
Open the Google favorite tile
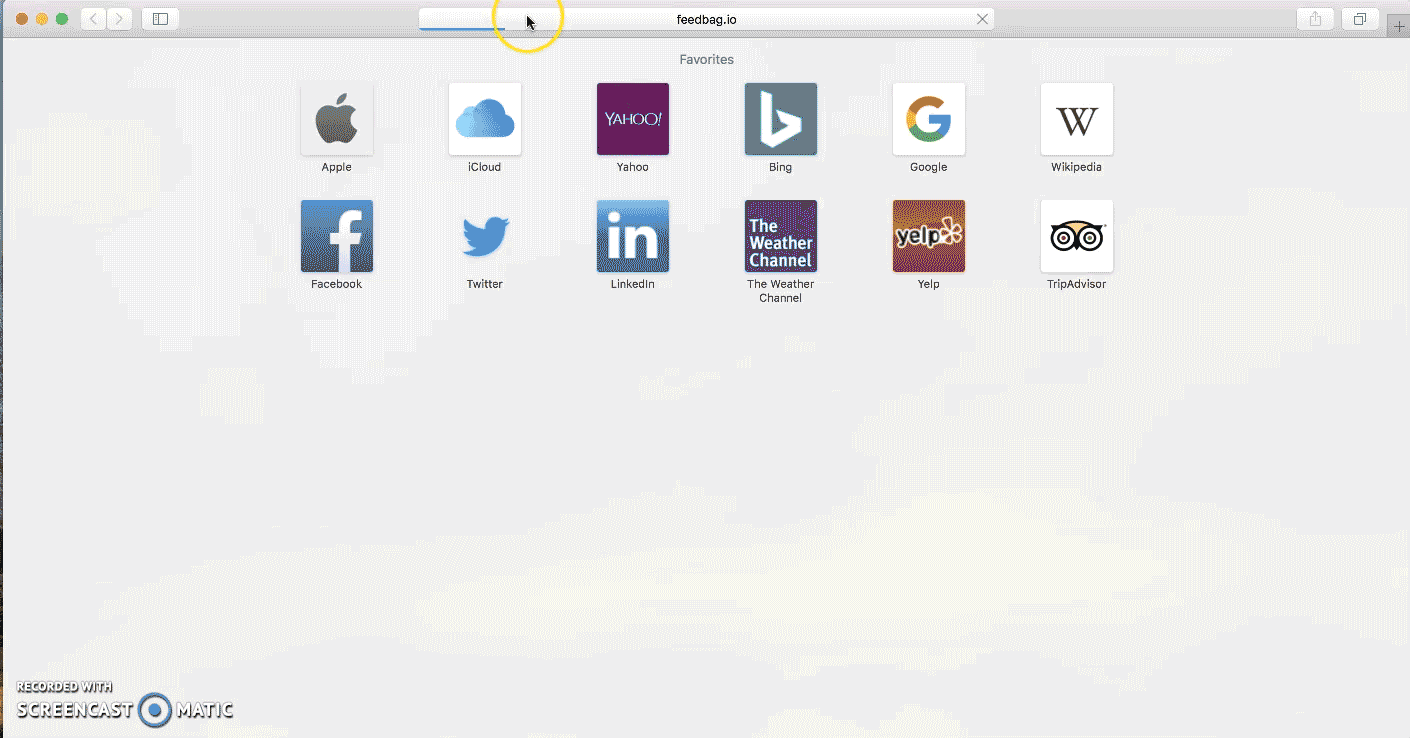[x=929, y=119]
